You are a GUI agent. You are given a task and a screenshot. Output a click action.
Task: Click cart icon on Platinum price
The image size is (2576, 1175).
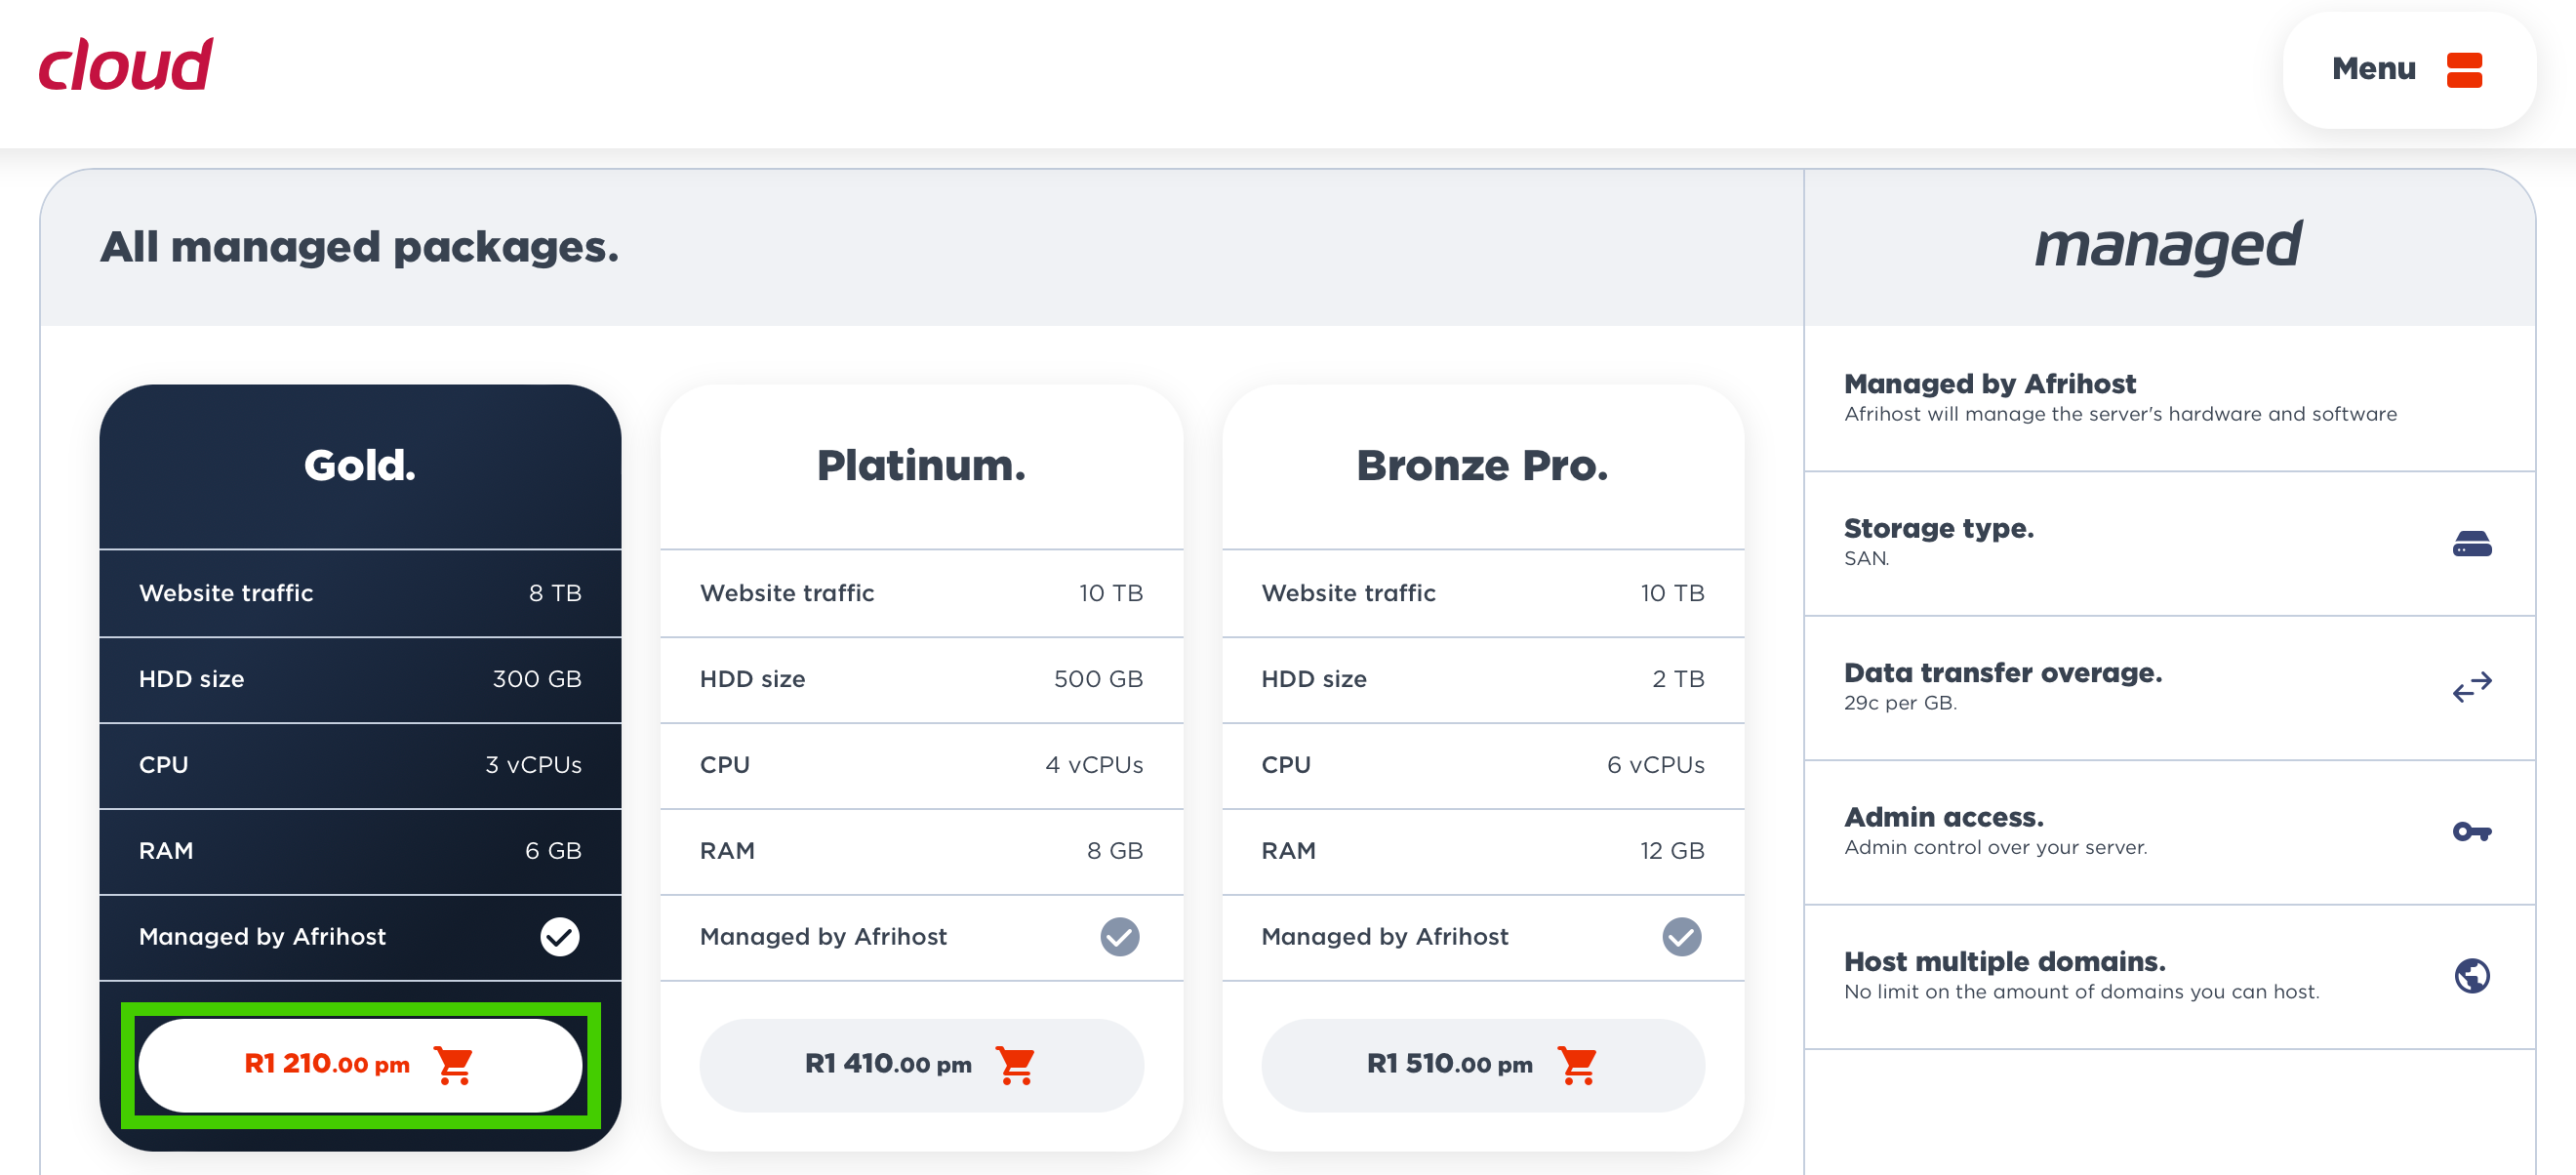[x=1015, y=1065]
